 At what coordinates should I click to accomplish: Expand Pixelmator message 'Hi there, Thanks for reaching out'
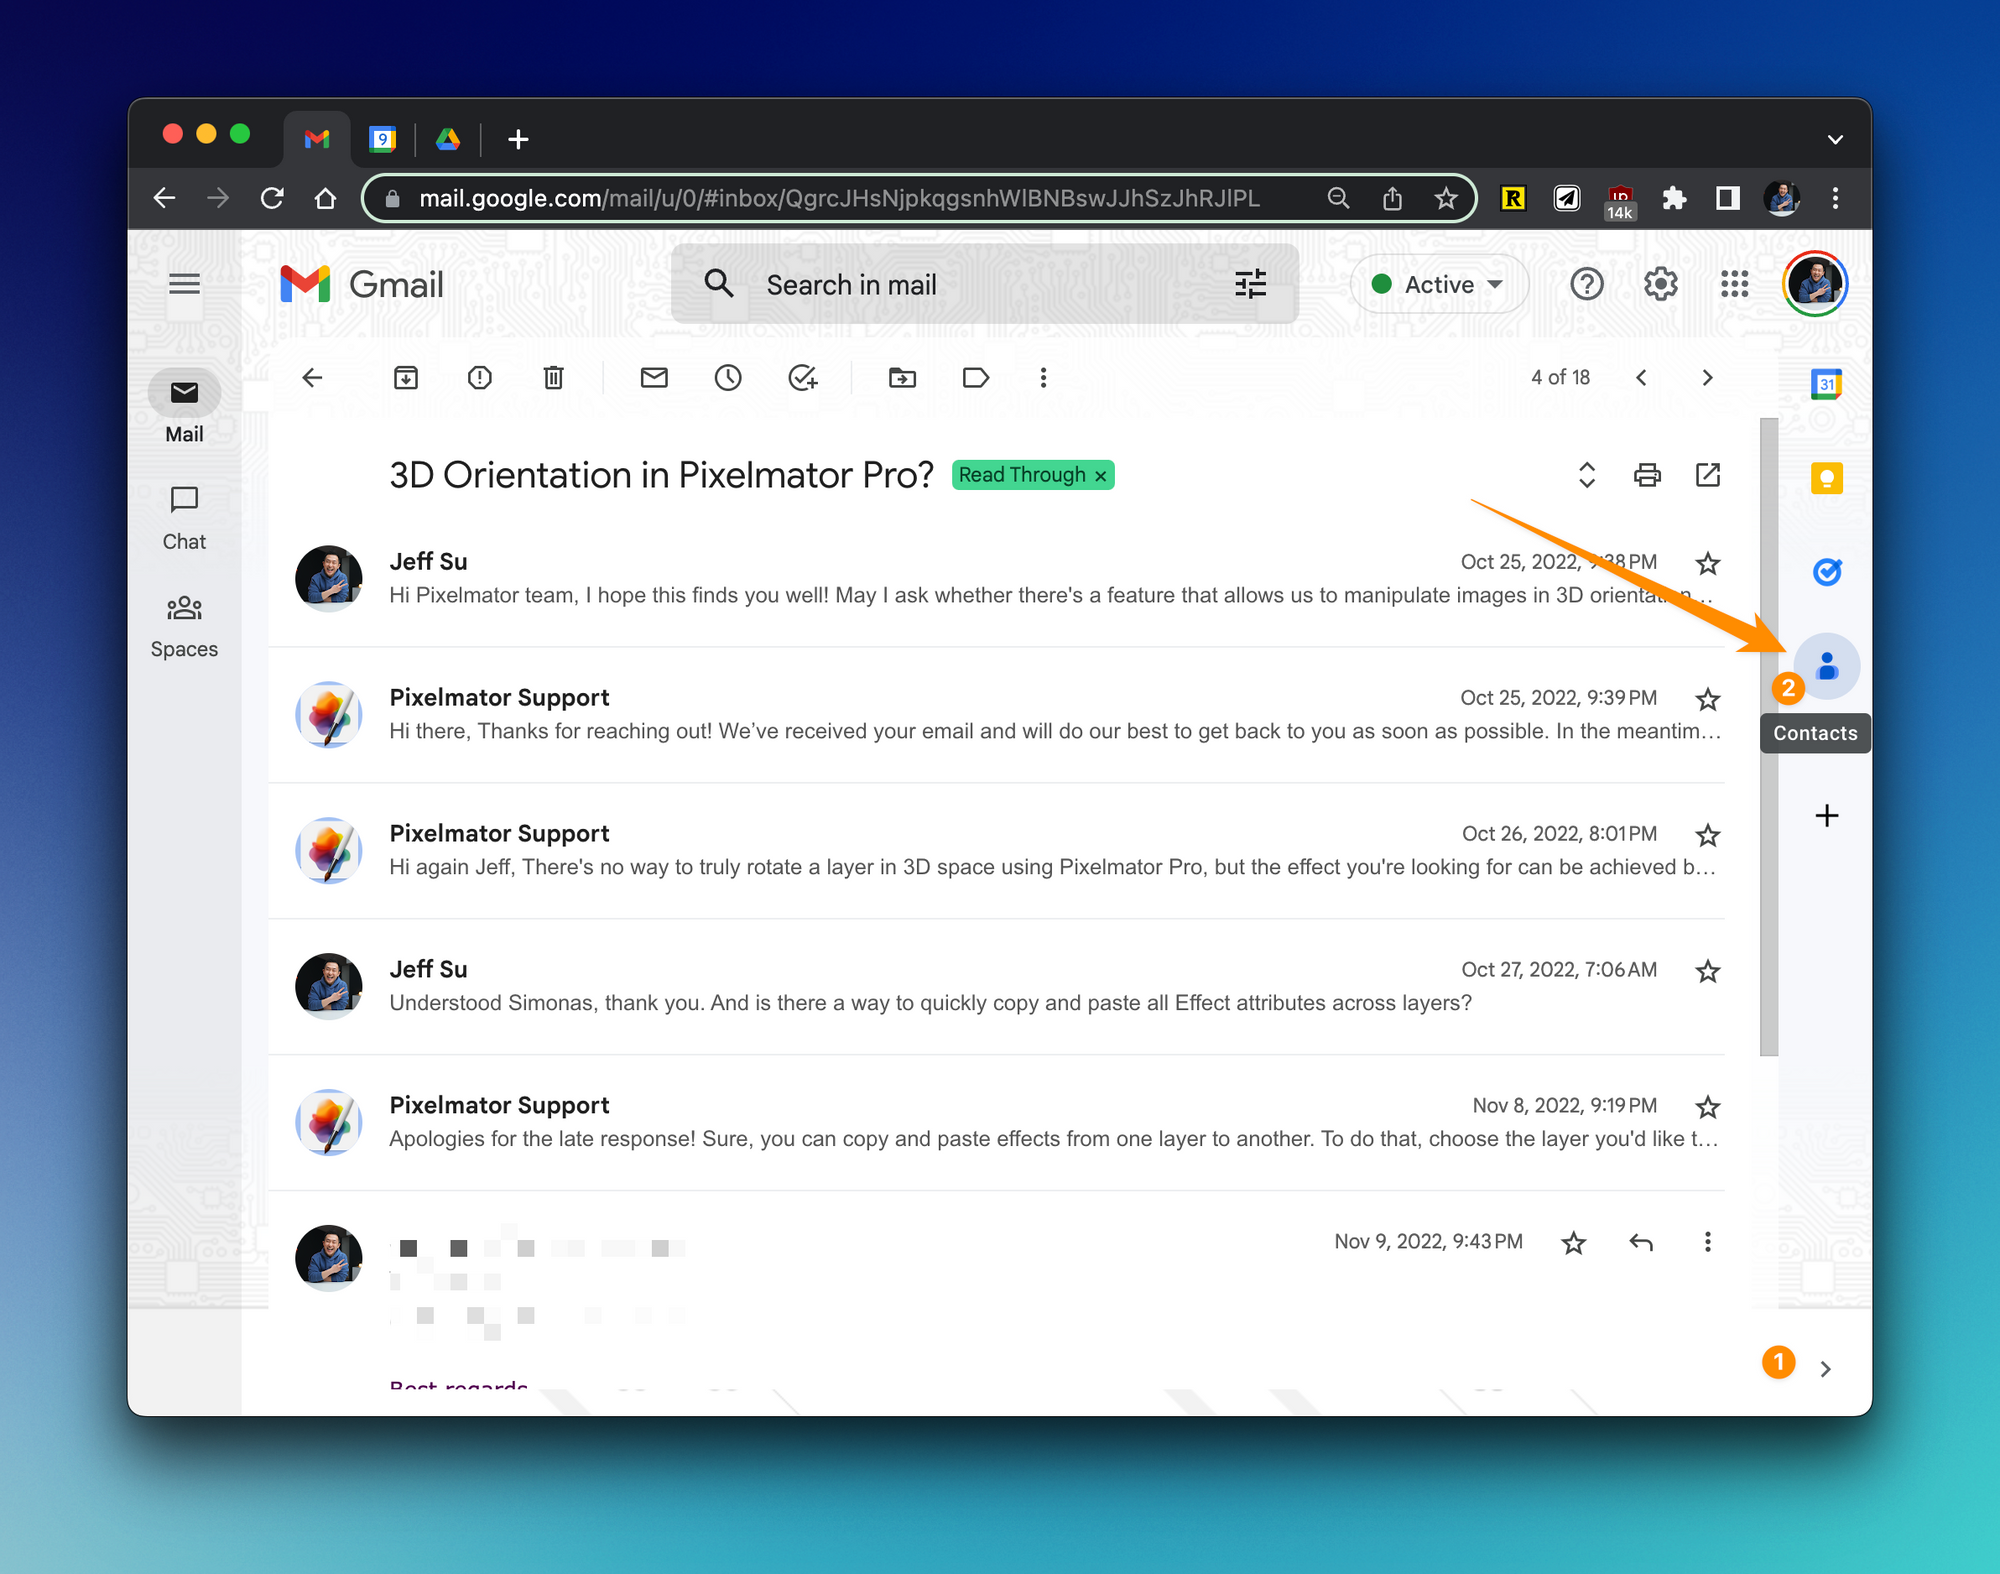click(x=996, y=715)
